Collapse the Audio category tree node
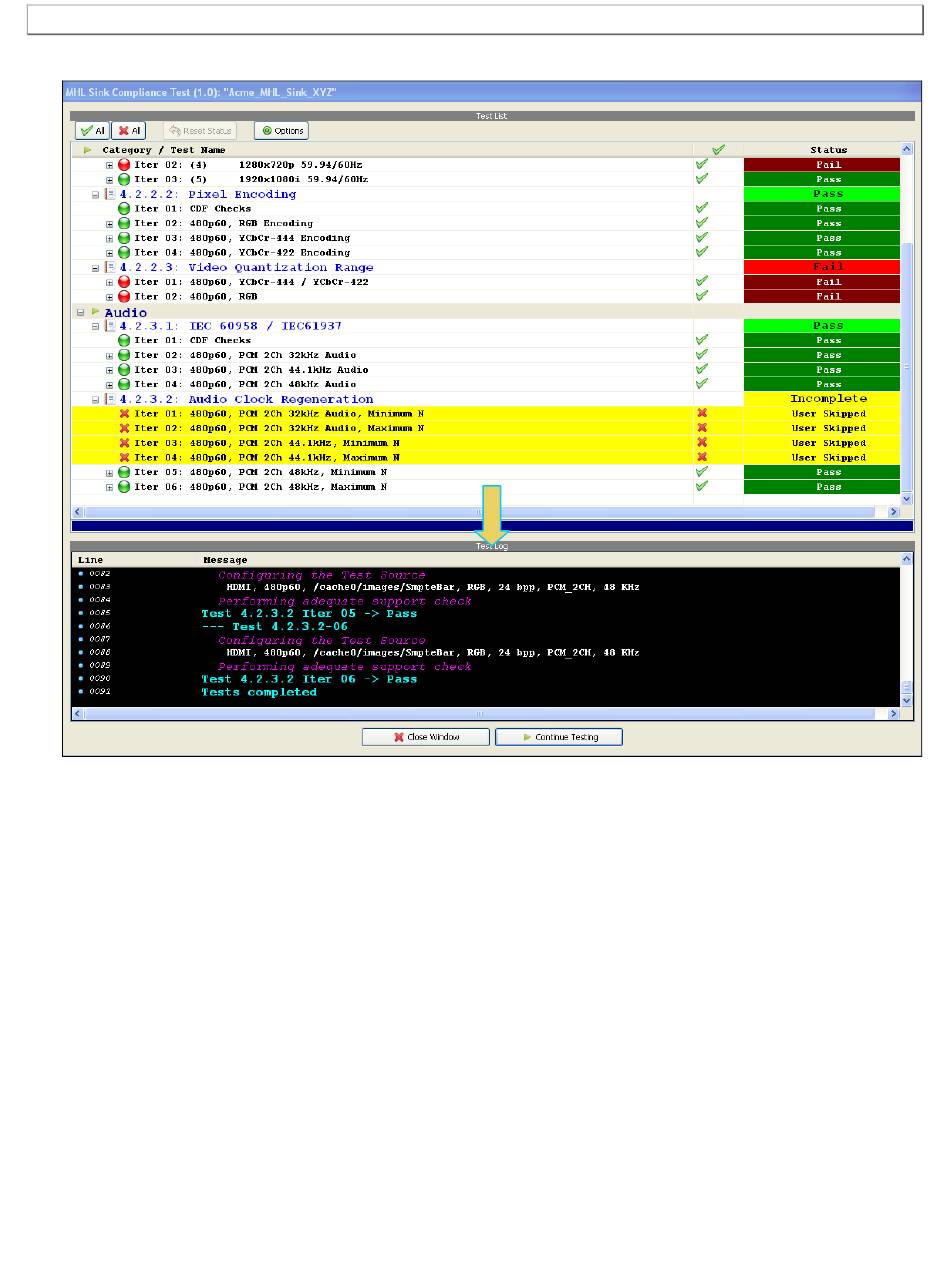The image size is (950, 1267). [x=82, y=312]
